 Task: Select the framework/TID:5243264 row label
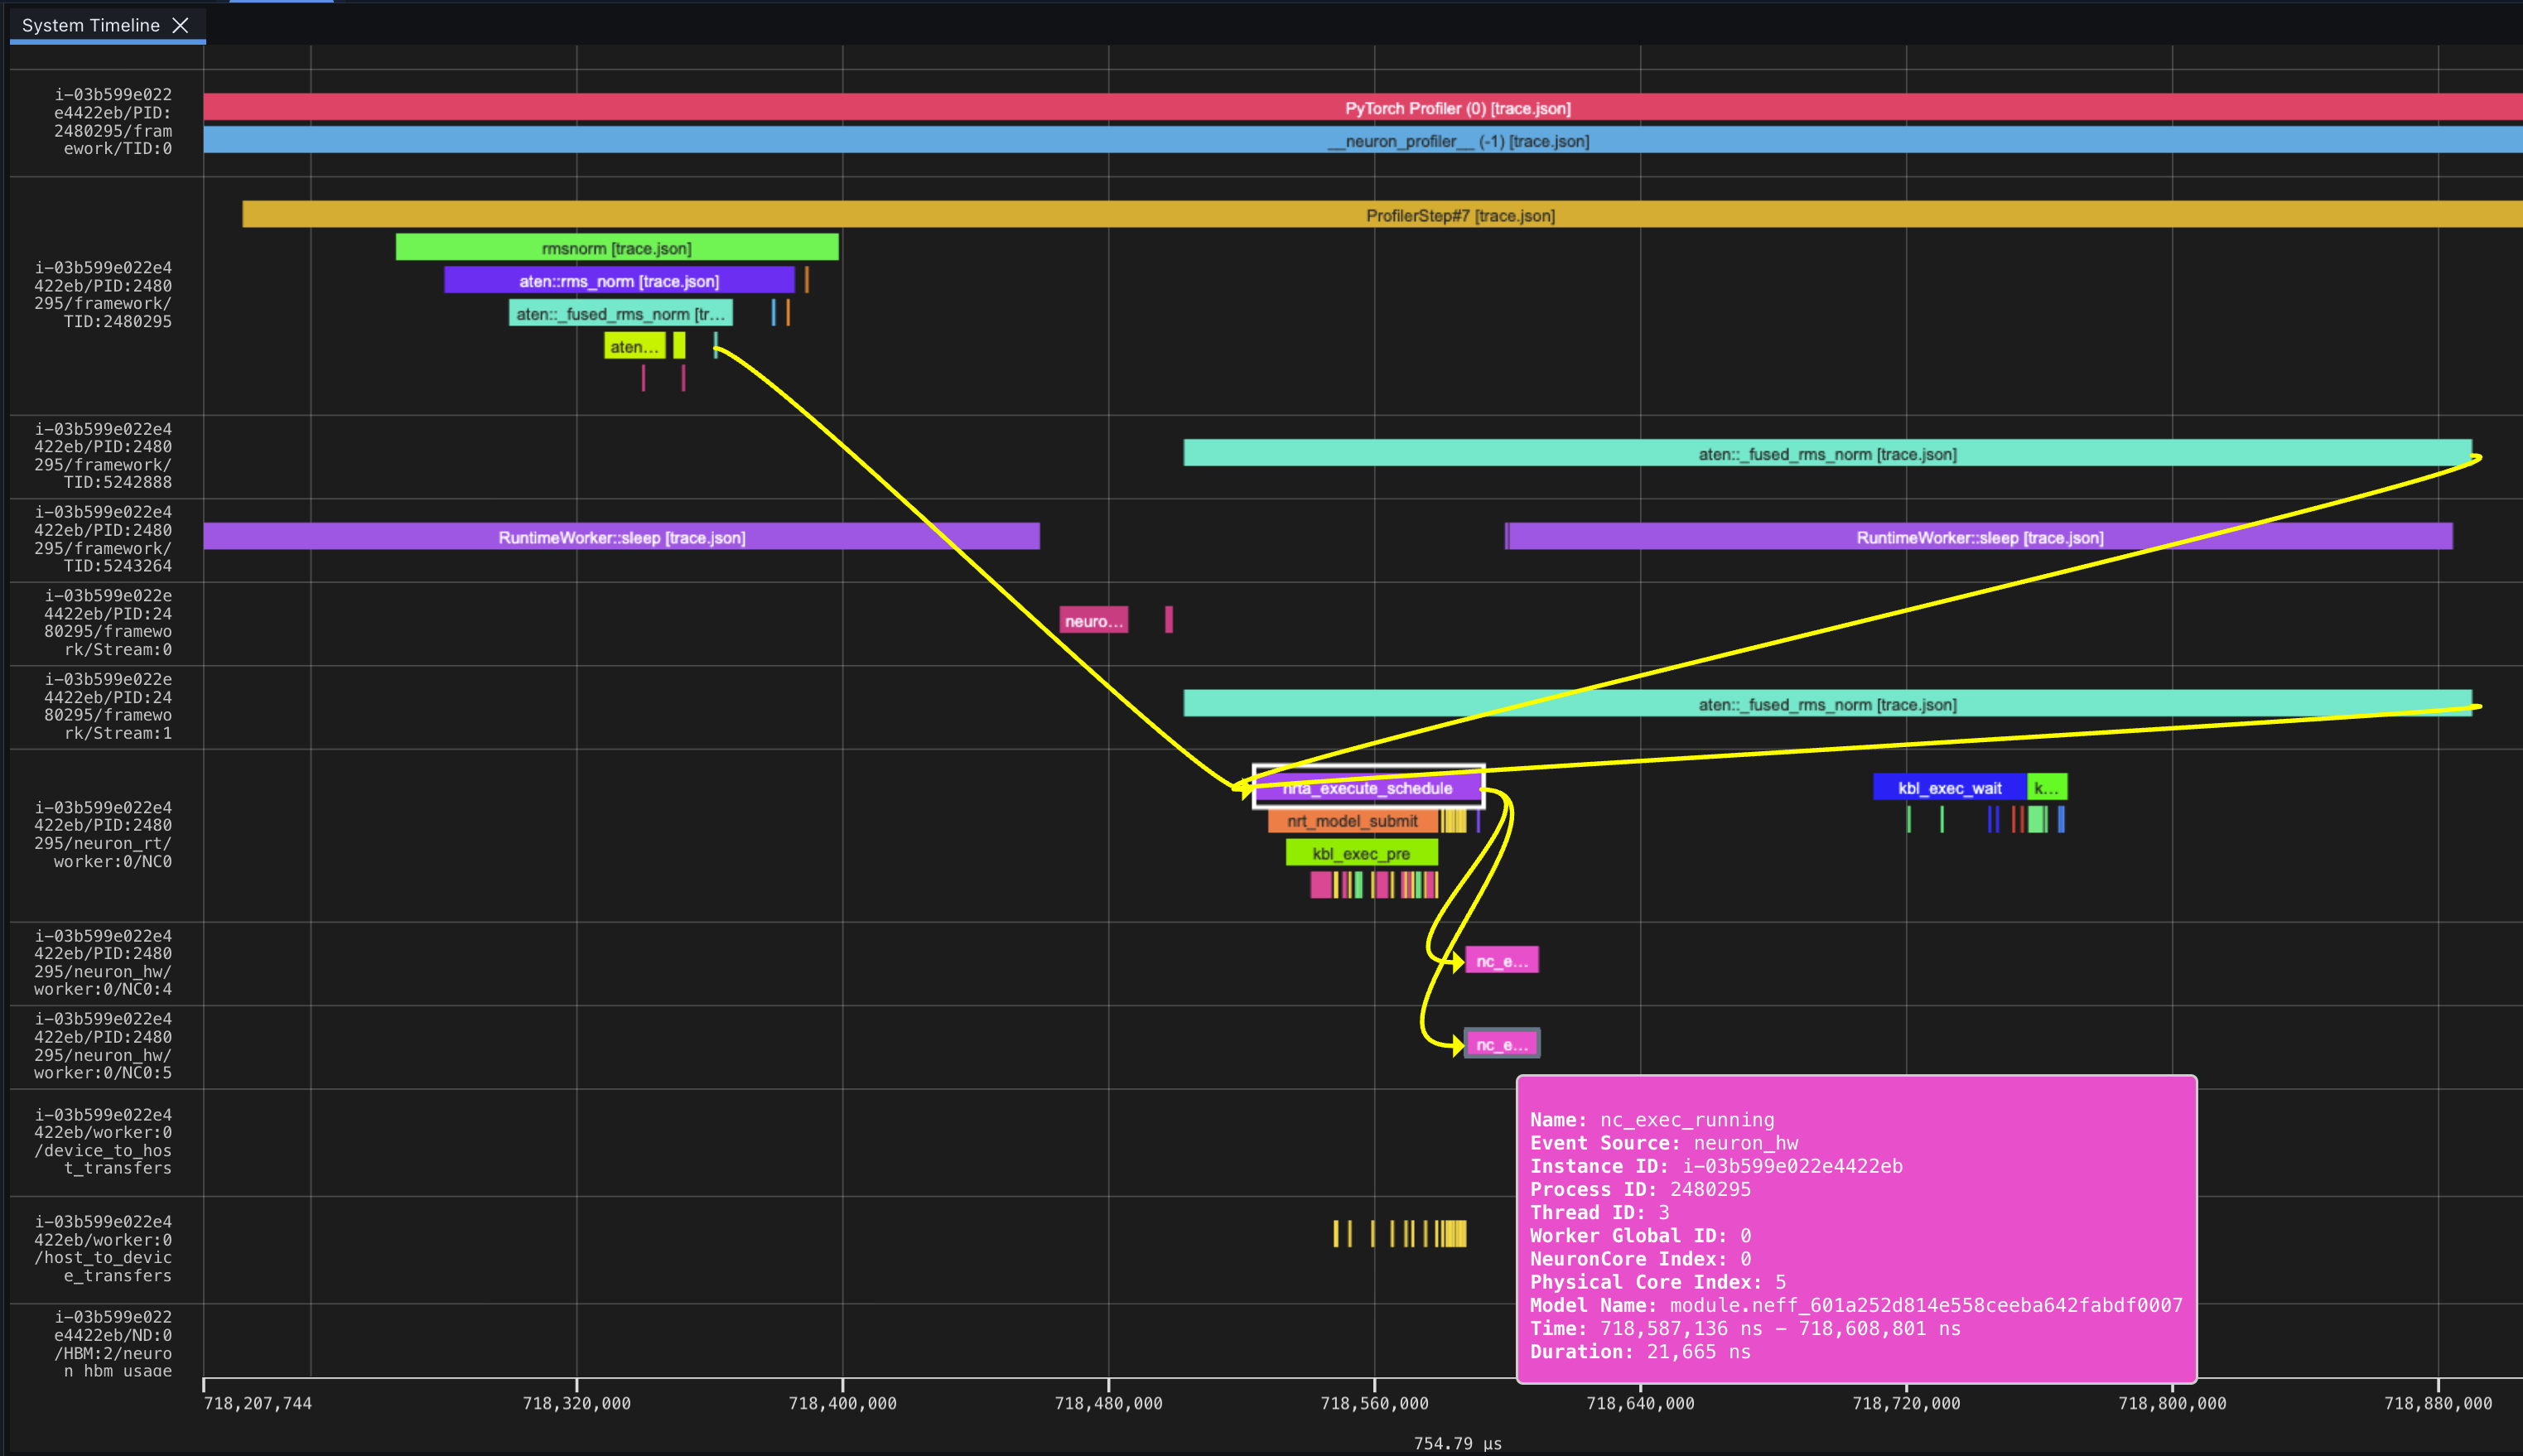(x=103, y=539)
